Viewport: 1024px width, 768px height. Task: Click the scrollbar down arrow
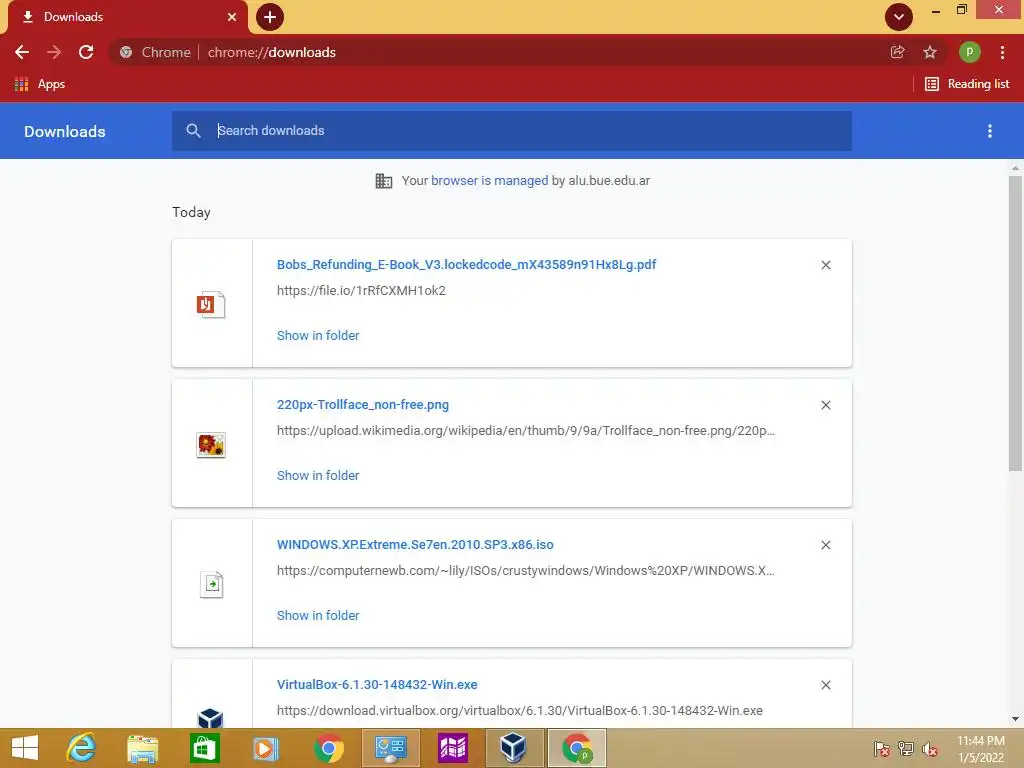(x=1015, y=719)
